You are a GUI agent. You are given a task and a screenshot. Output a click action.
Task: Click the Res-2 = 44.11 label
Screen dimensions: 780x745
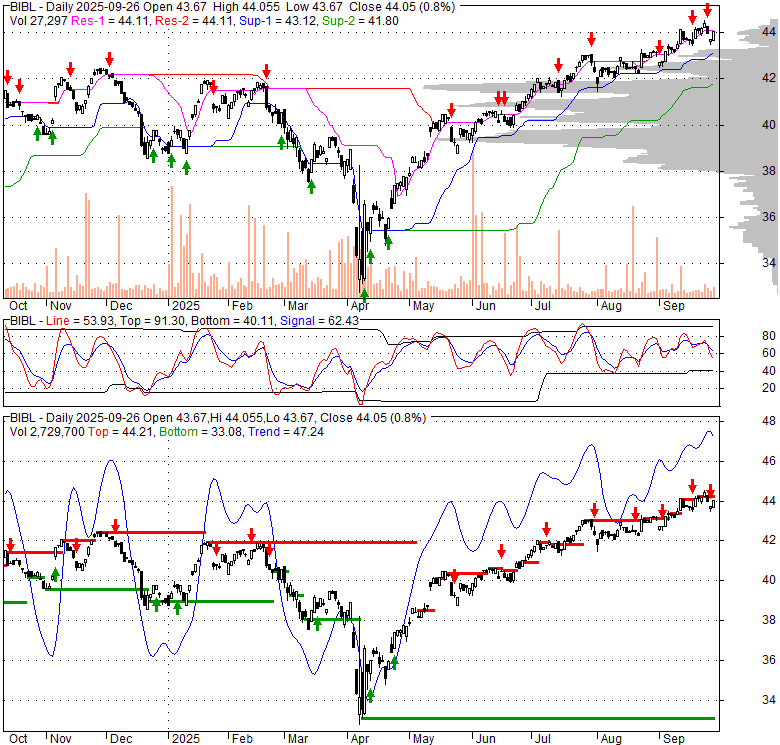[x=195, y=21]
